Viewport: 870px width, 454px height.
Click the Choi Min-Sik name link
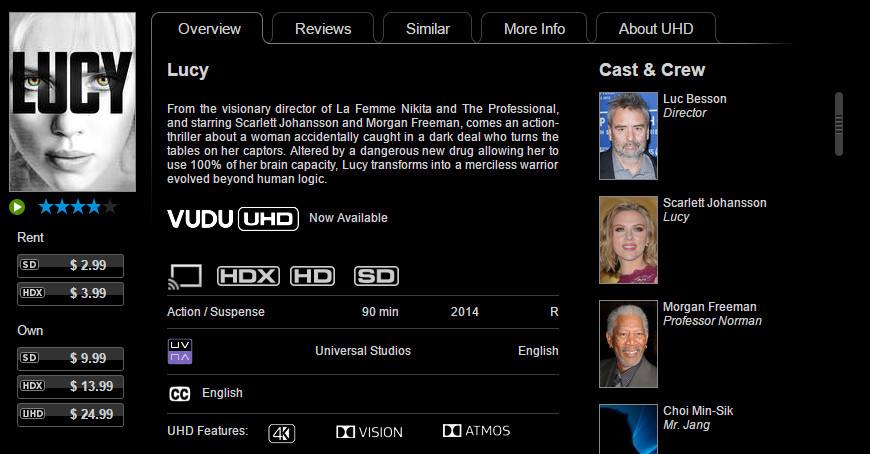coord(698,411)
